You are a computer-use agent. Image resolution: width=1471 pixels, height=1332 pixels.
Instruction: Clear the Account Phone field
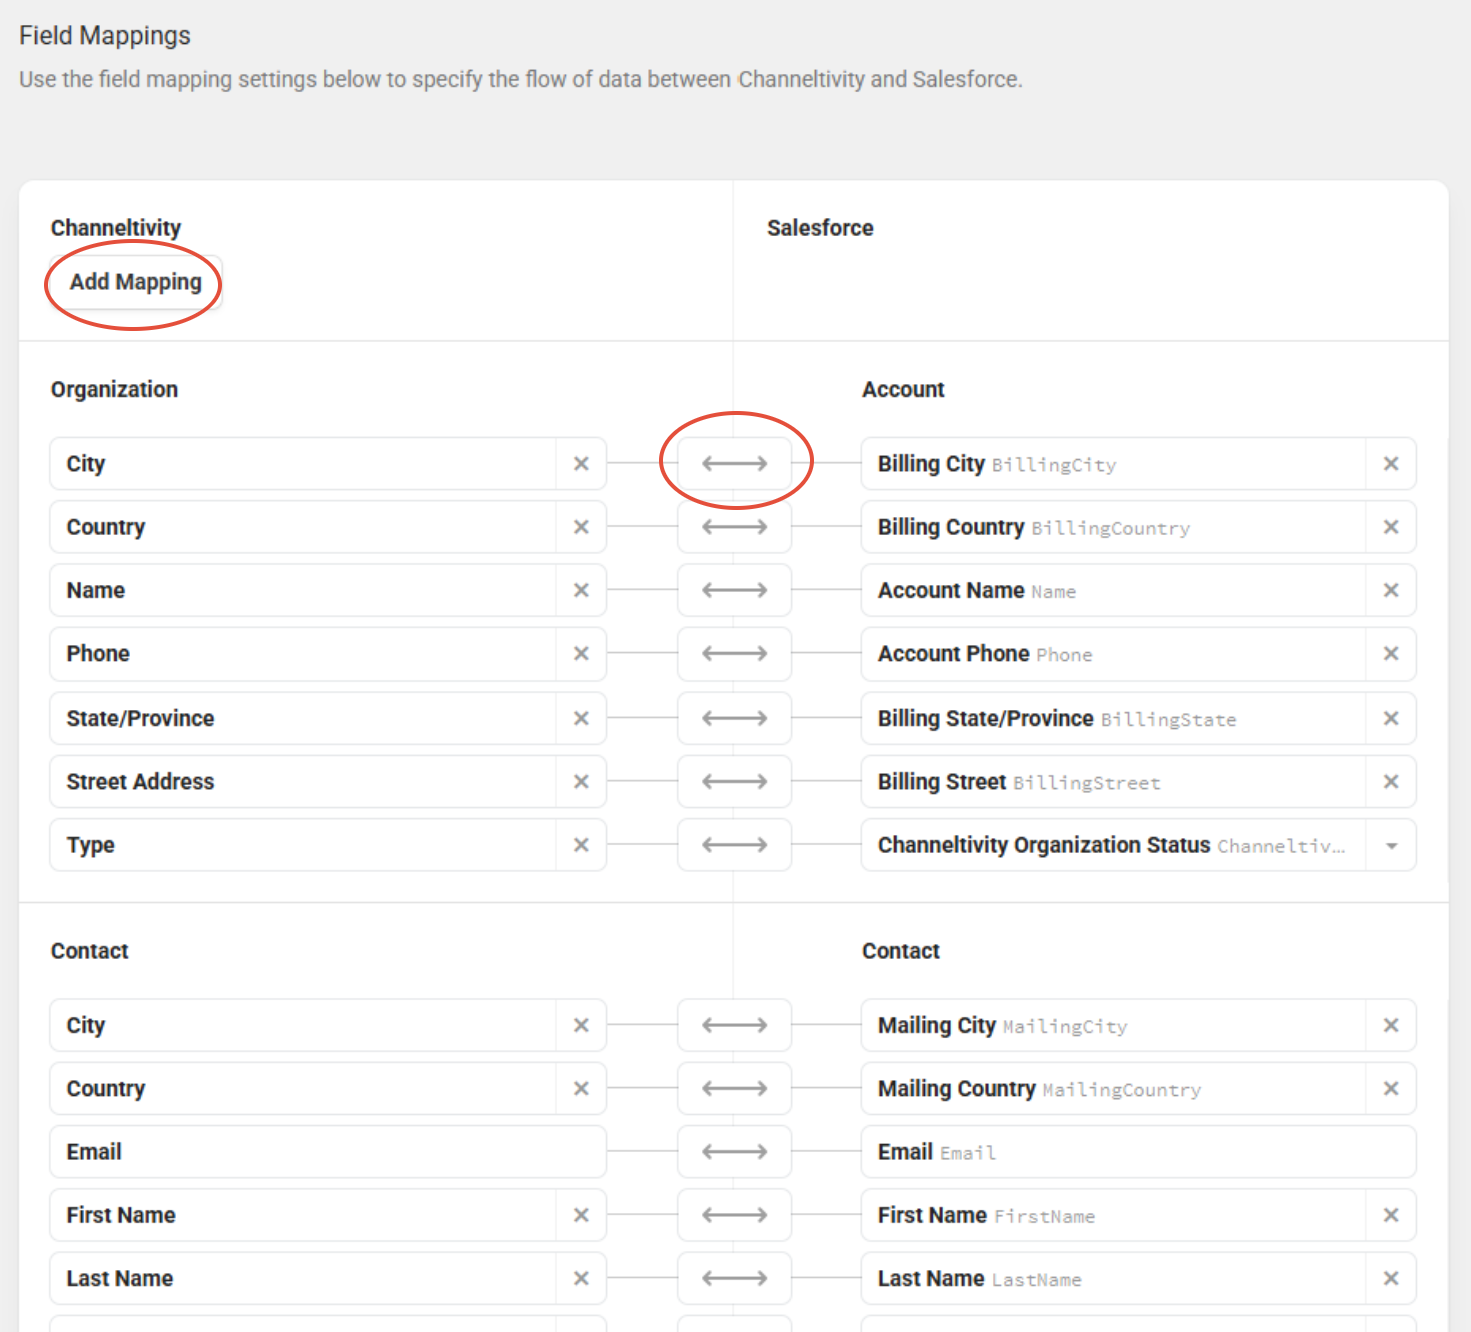pyautogui.click(x=1391, y=654)
